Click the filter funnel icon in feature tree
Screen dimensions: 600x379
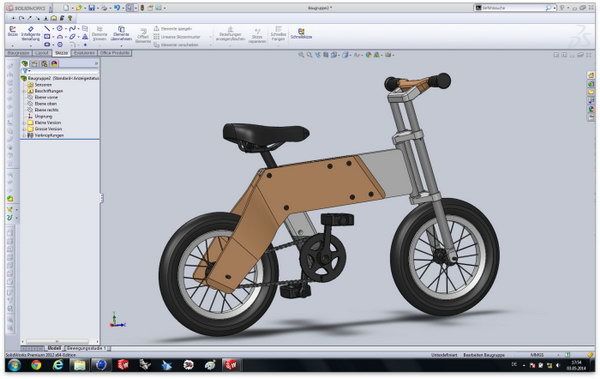point(25,71)
